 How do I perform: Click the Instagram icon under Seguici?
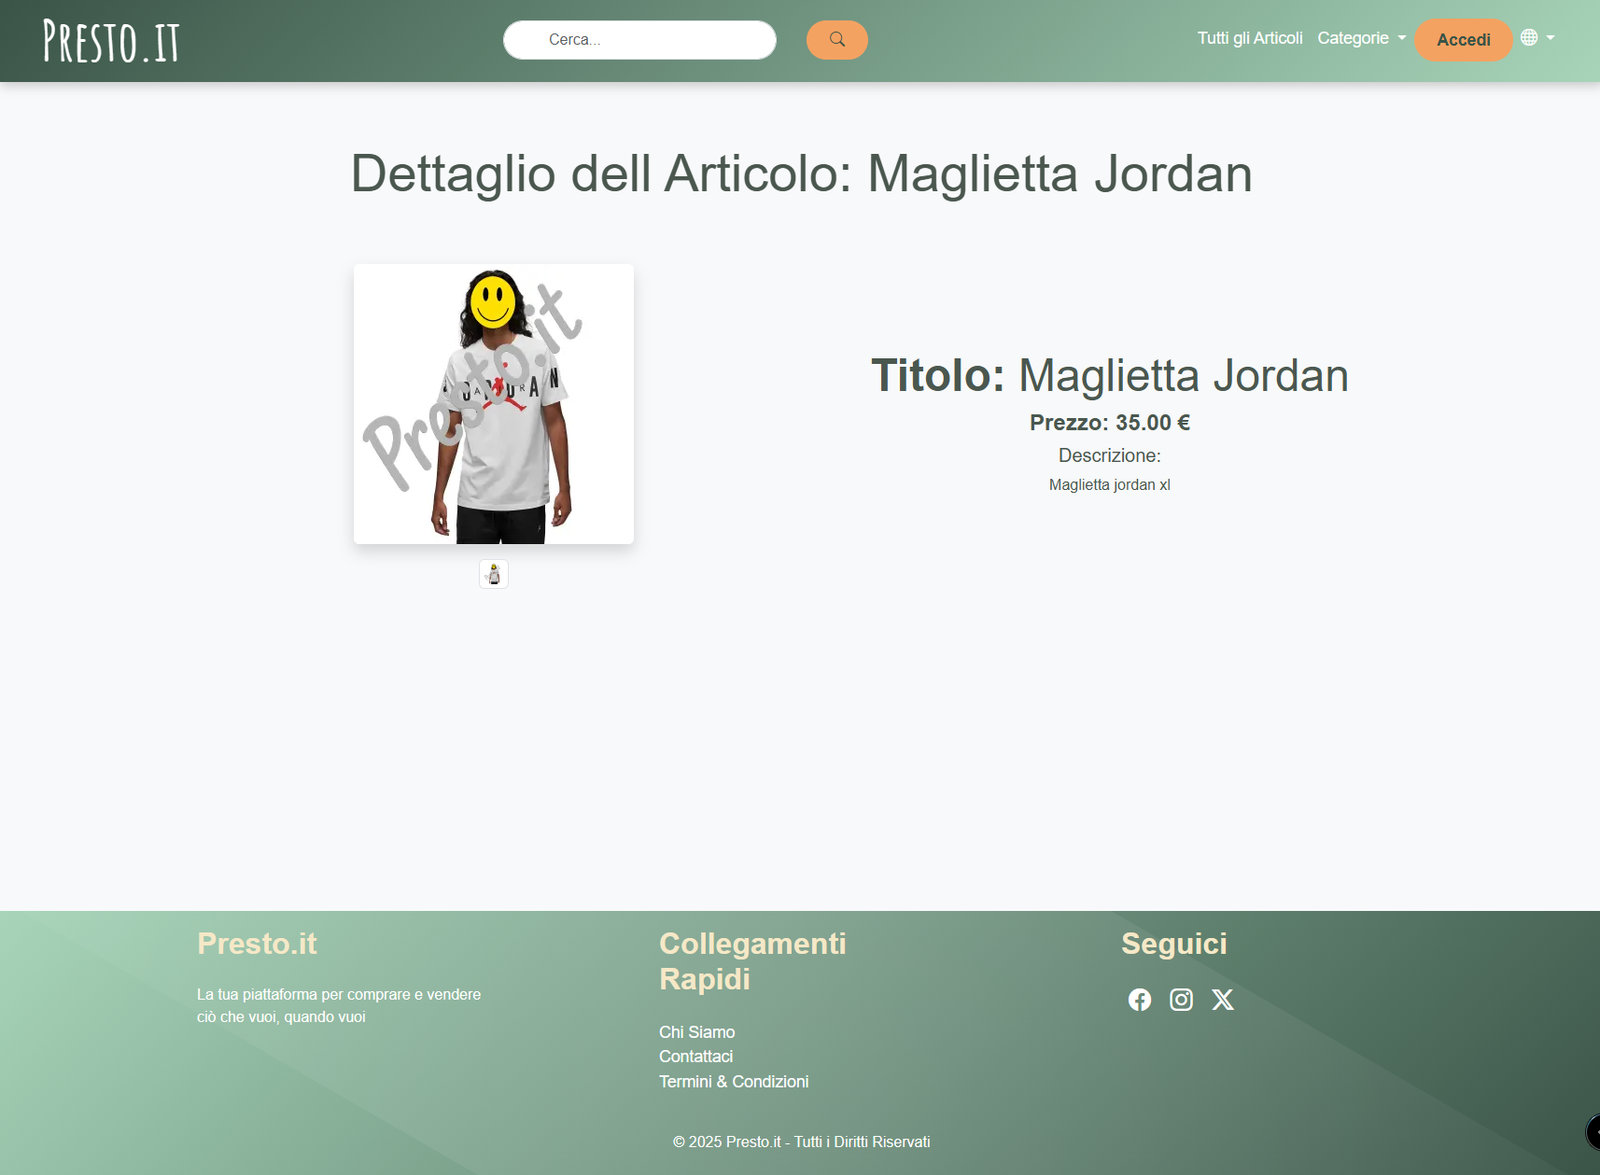(x=1181, y=999)
